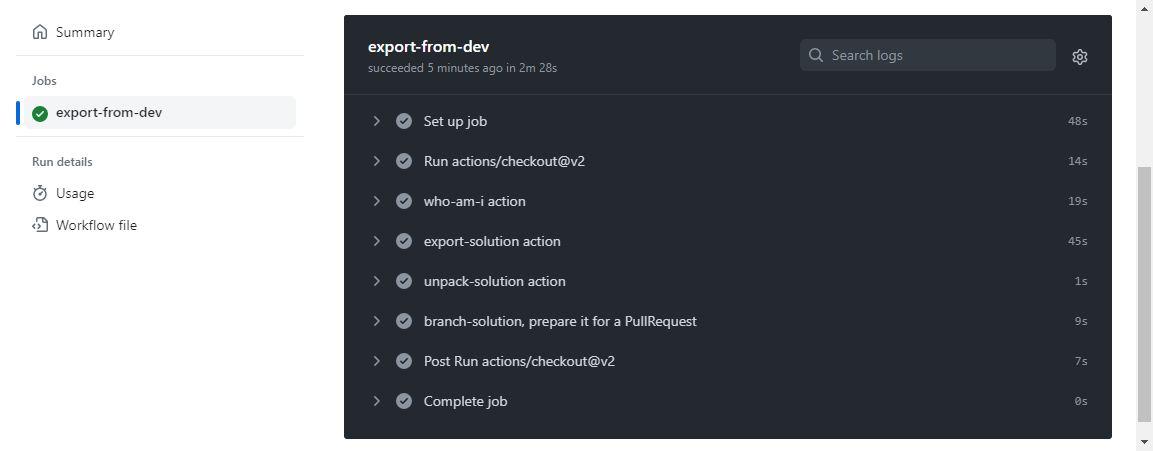Expand the Run actions/checkout@v2 step

pyautogui.click(x=376, y=160)
